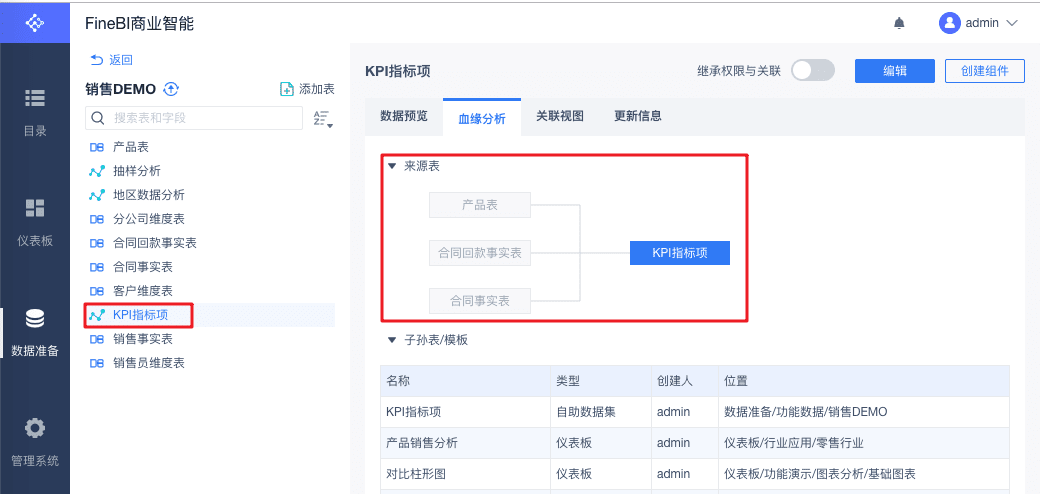Click the 编辑 button
This screenshot has height=494, width=1040.
[x=894, y=70]
